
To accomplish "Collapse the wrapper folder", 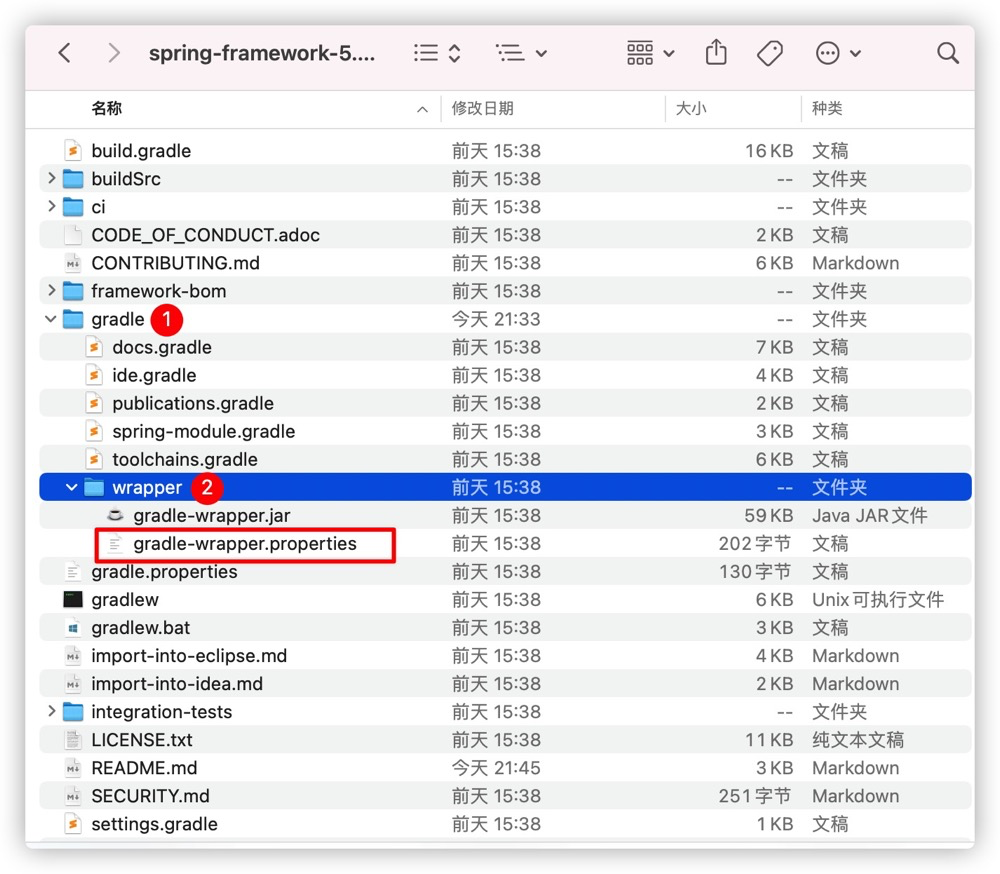I will pyautogui.click(x=71, y=487).
